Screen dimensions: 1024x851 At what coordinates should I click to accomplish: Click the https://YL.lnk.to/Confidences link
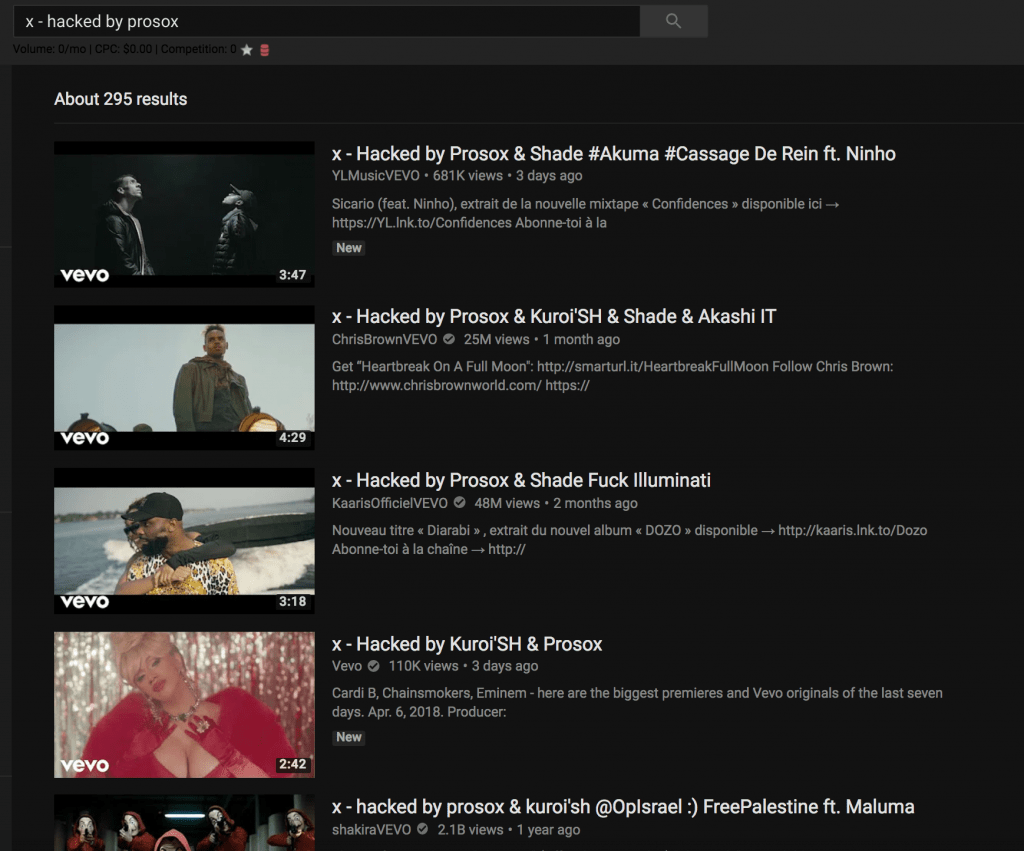click(405, 223)
